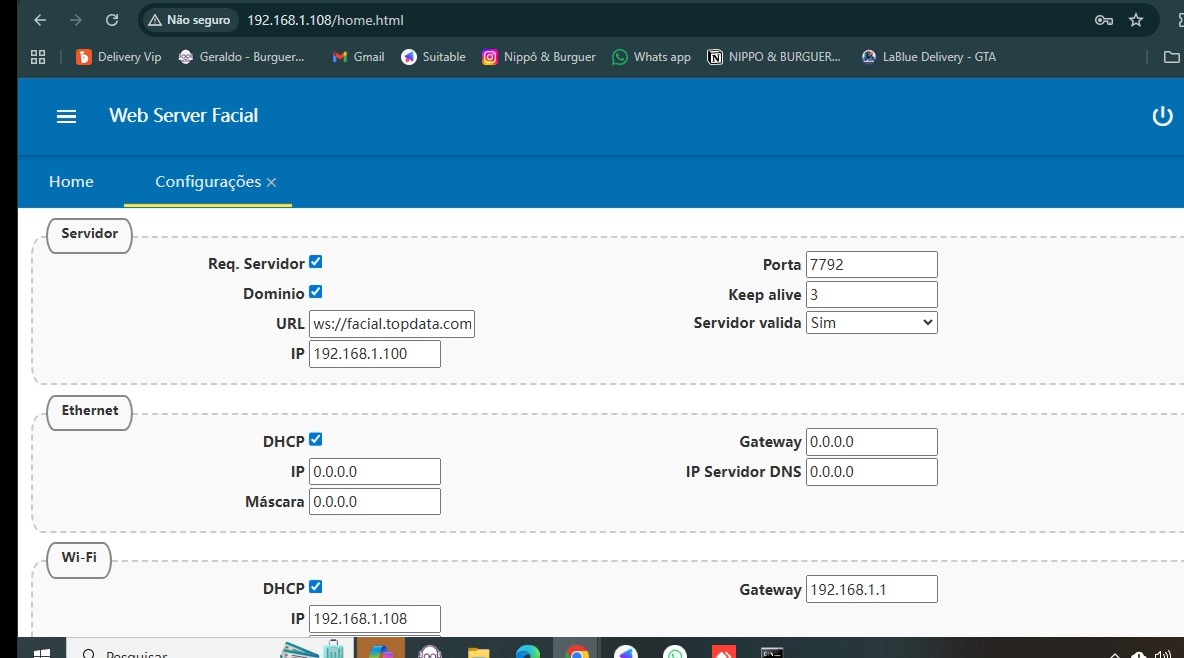The height and width of the screenshot is (658, 1184).
Task: Open the hamburger navigation menu
Action: point(66,116)
